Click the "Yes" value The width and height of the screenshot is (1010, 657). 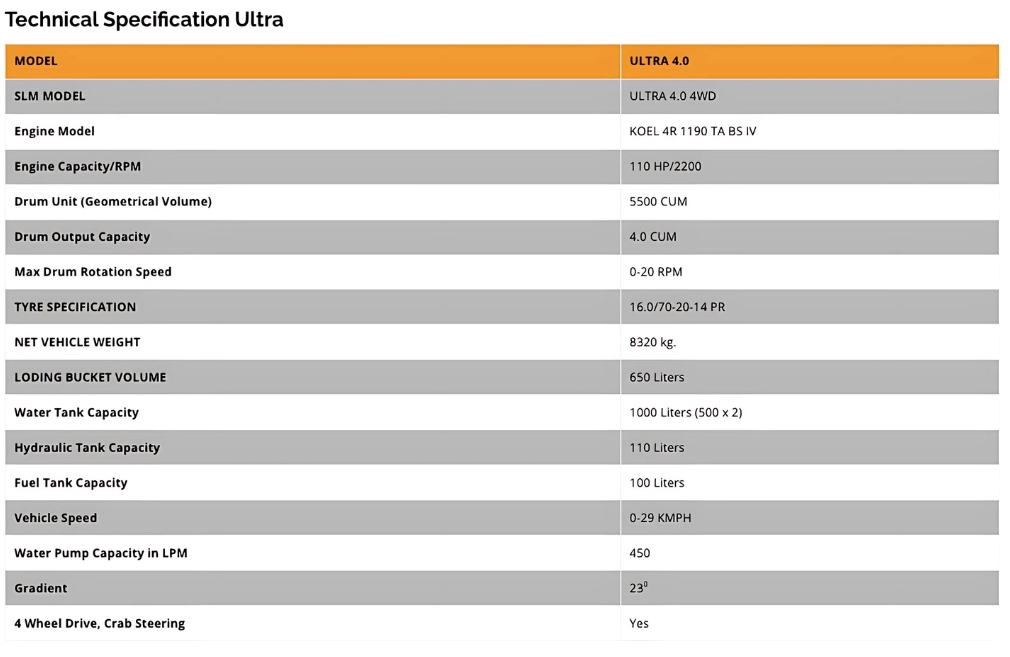(x=639, y=624)
